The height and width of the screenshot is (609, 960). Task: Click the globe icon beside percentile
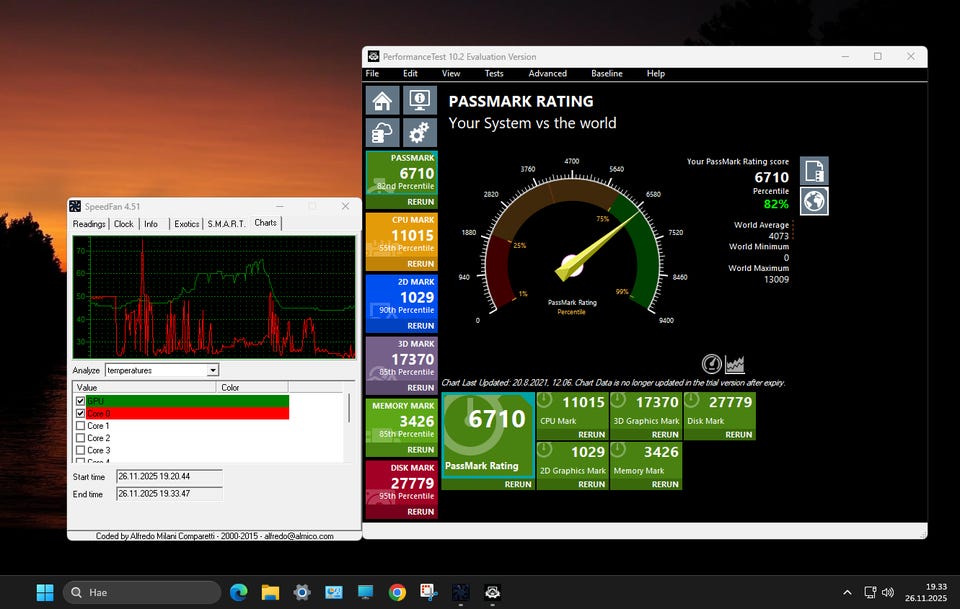tap(814, 201)
